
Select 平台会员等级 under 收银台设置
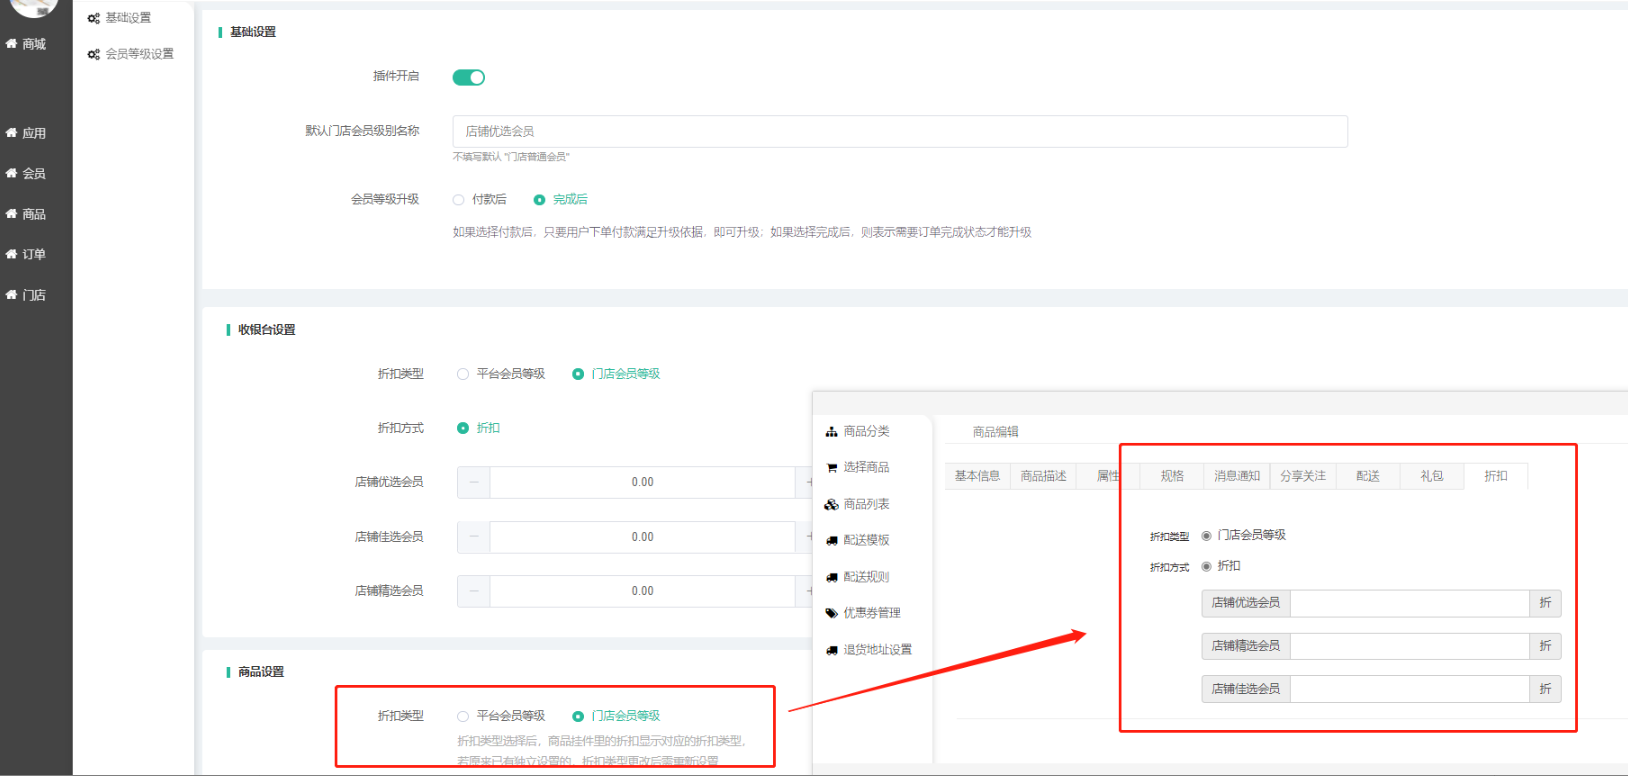point(463,374)
